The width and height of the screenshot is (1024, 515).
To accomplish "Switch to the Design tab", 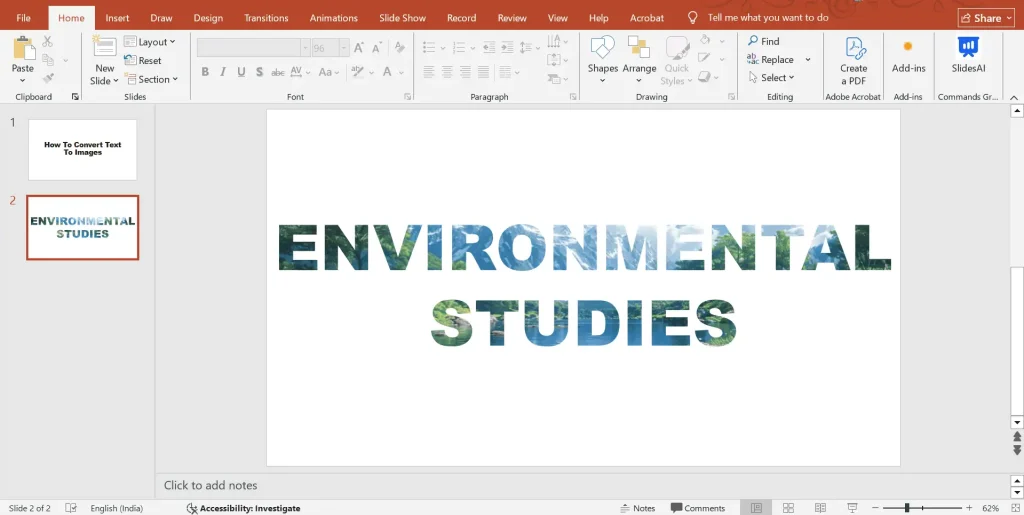I will pos(208,18).
